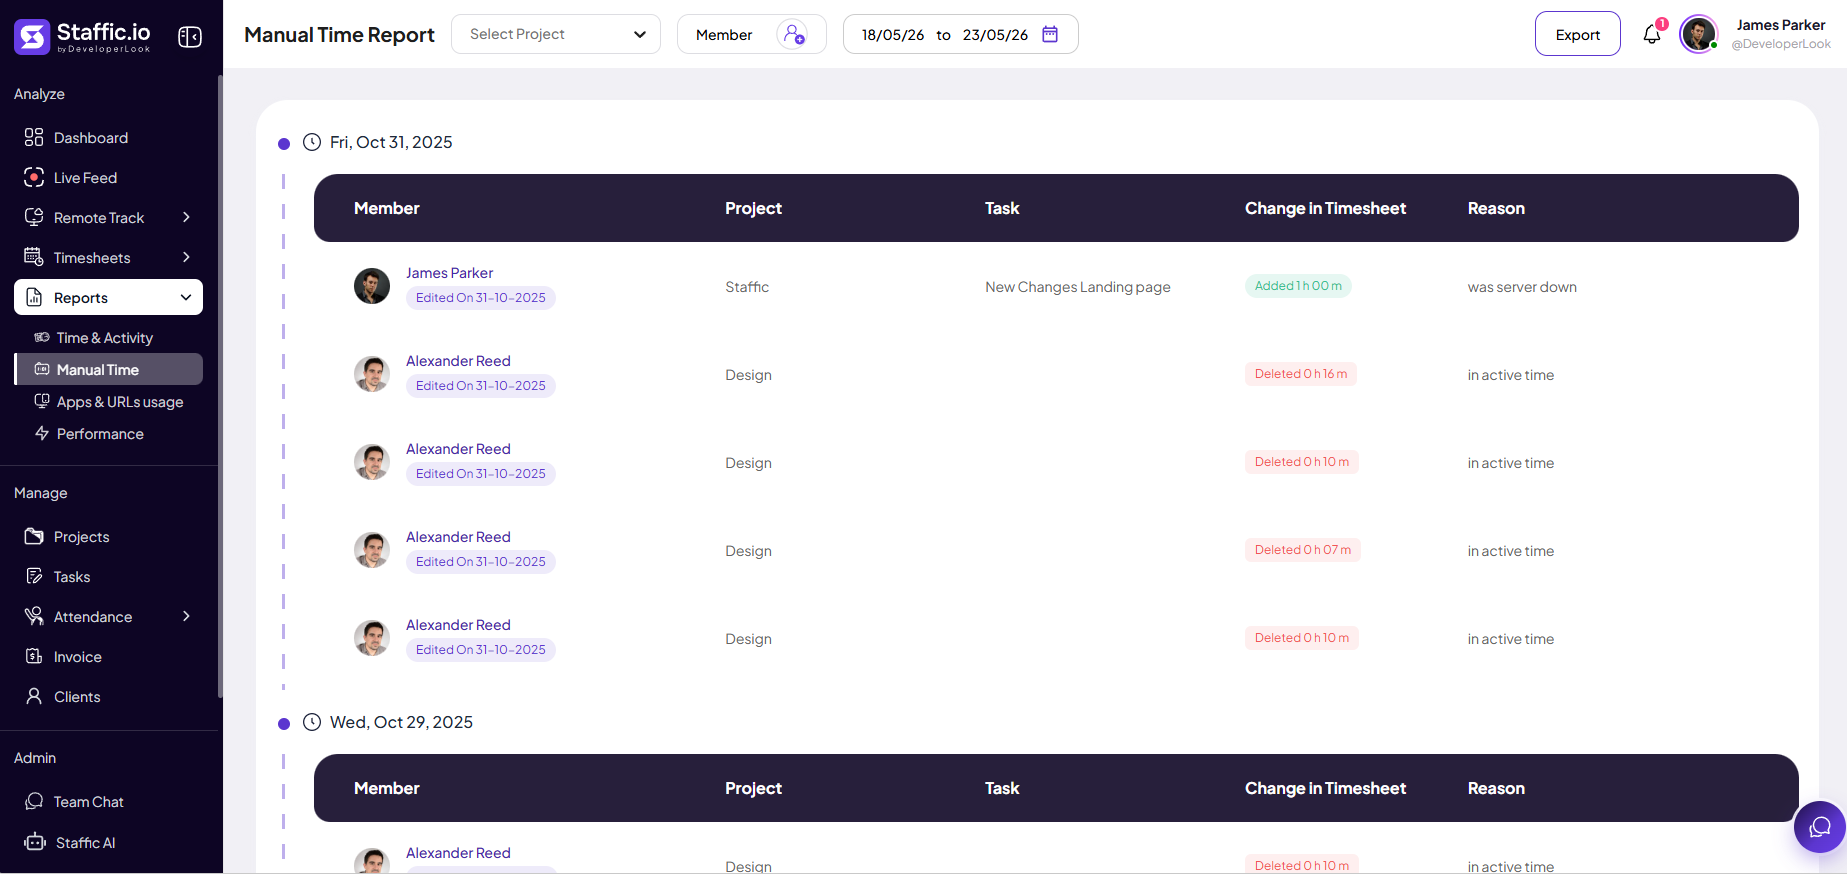
Task: Click 'Change in Timesheet' header for Oct 31
Action: [1325, 208]
